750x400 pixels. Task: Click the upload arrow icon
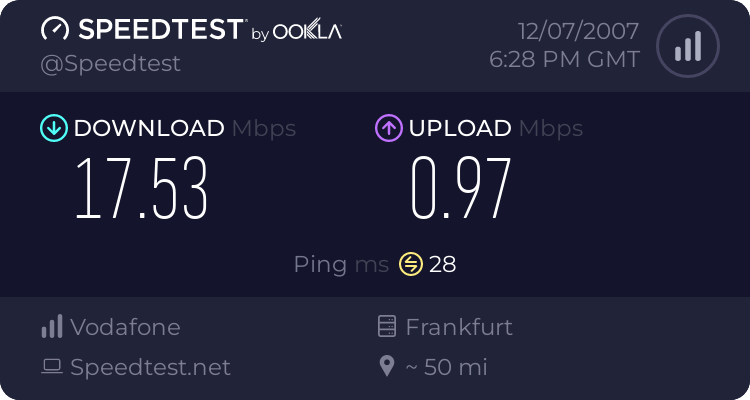click(388, 128)
